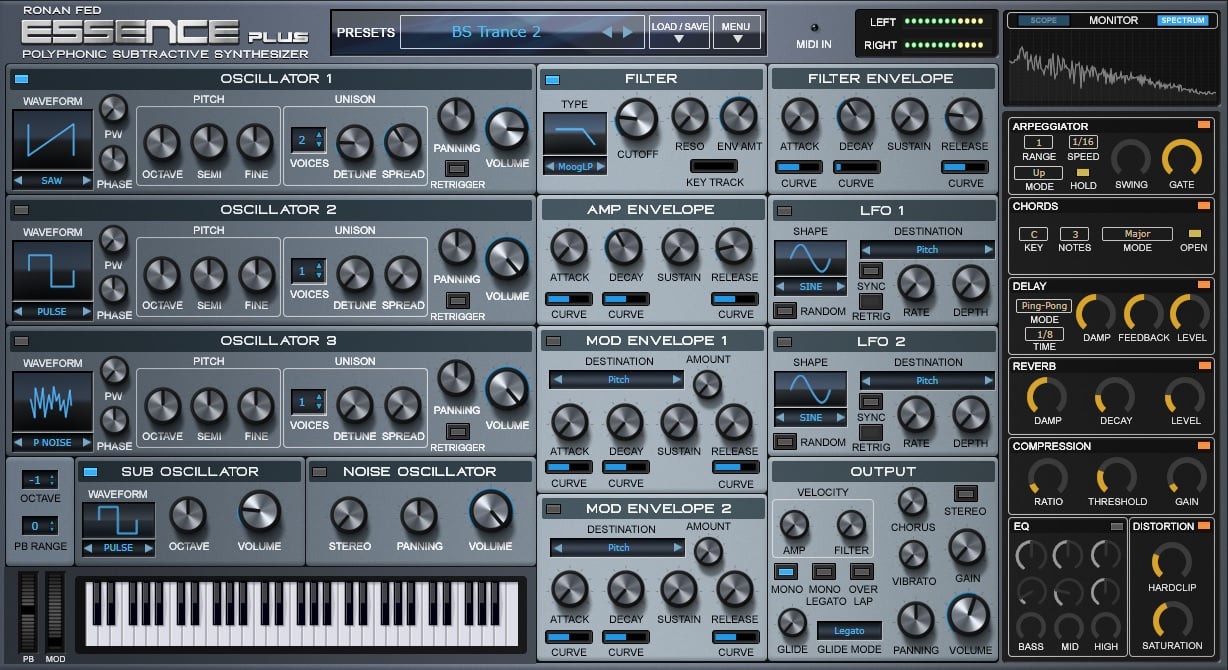The image size is (1228, 670).
Task: Click the Oscillator 1 Detune knob
Action: 354,143
